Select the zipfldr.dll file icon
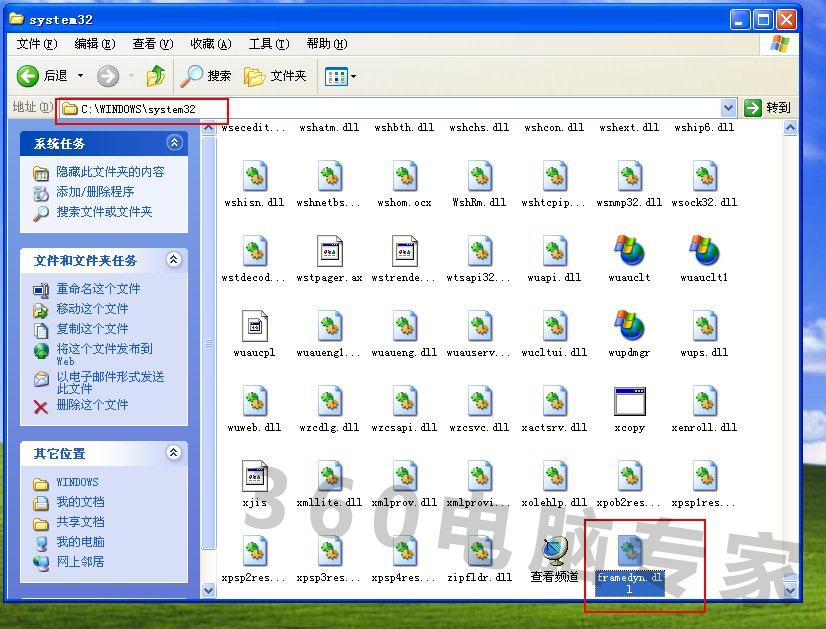 pyautogui.click(x=479, y=551)
